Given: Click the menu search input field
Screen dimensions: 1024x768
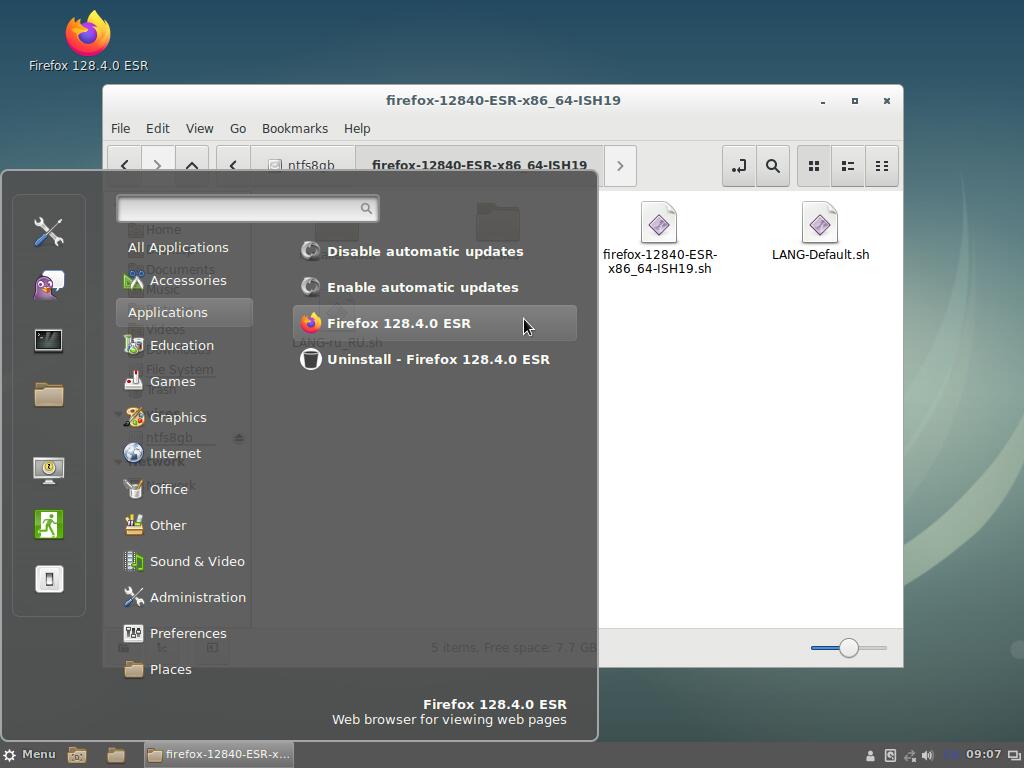Looking at the screenshot, I should coord(248,208).
